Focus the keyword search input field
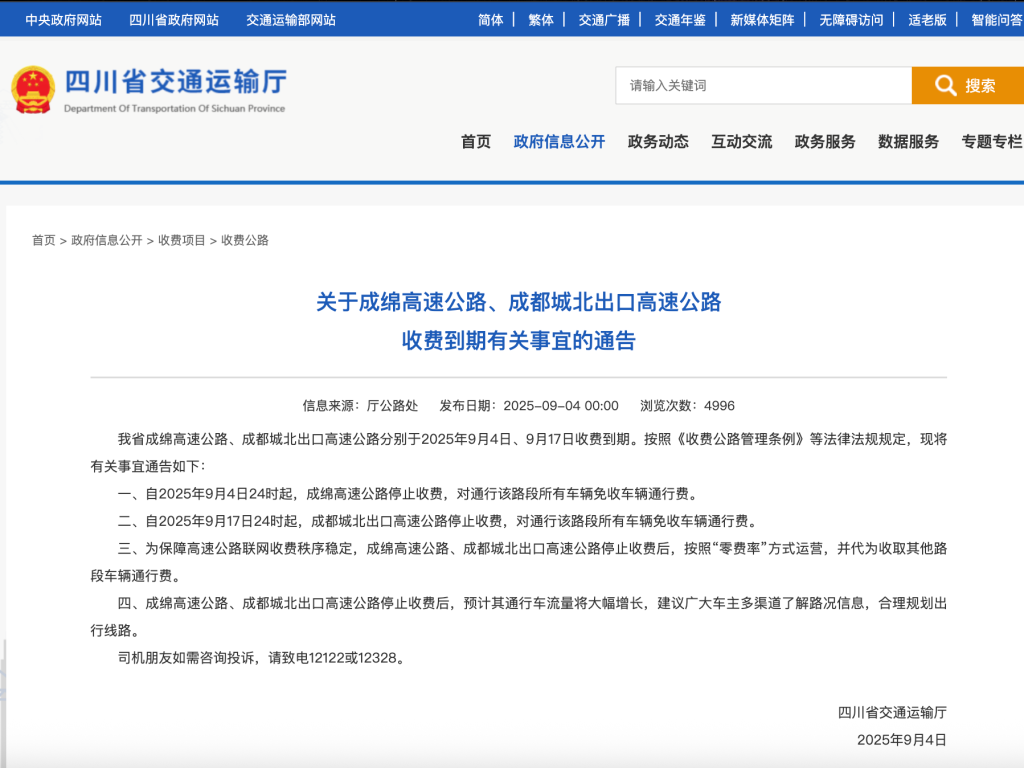 [762, 86]
